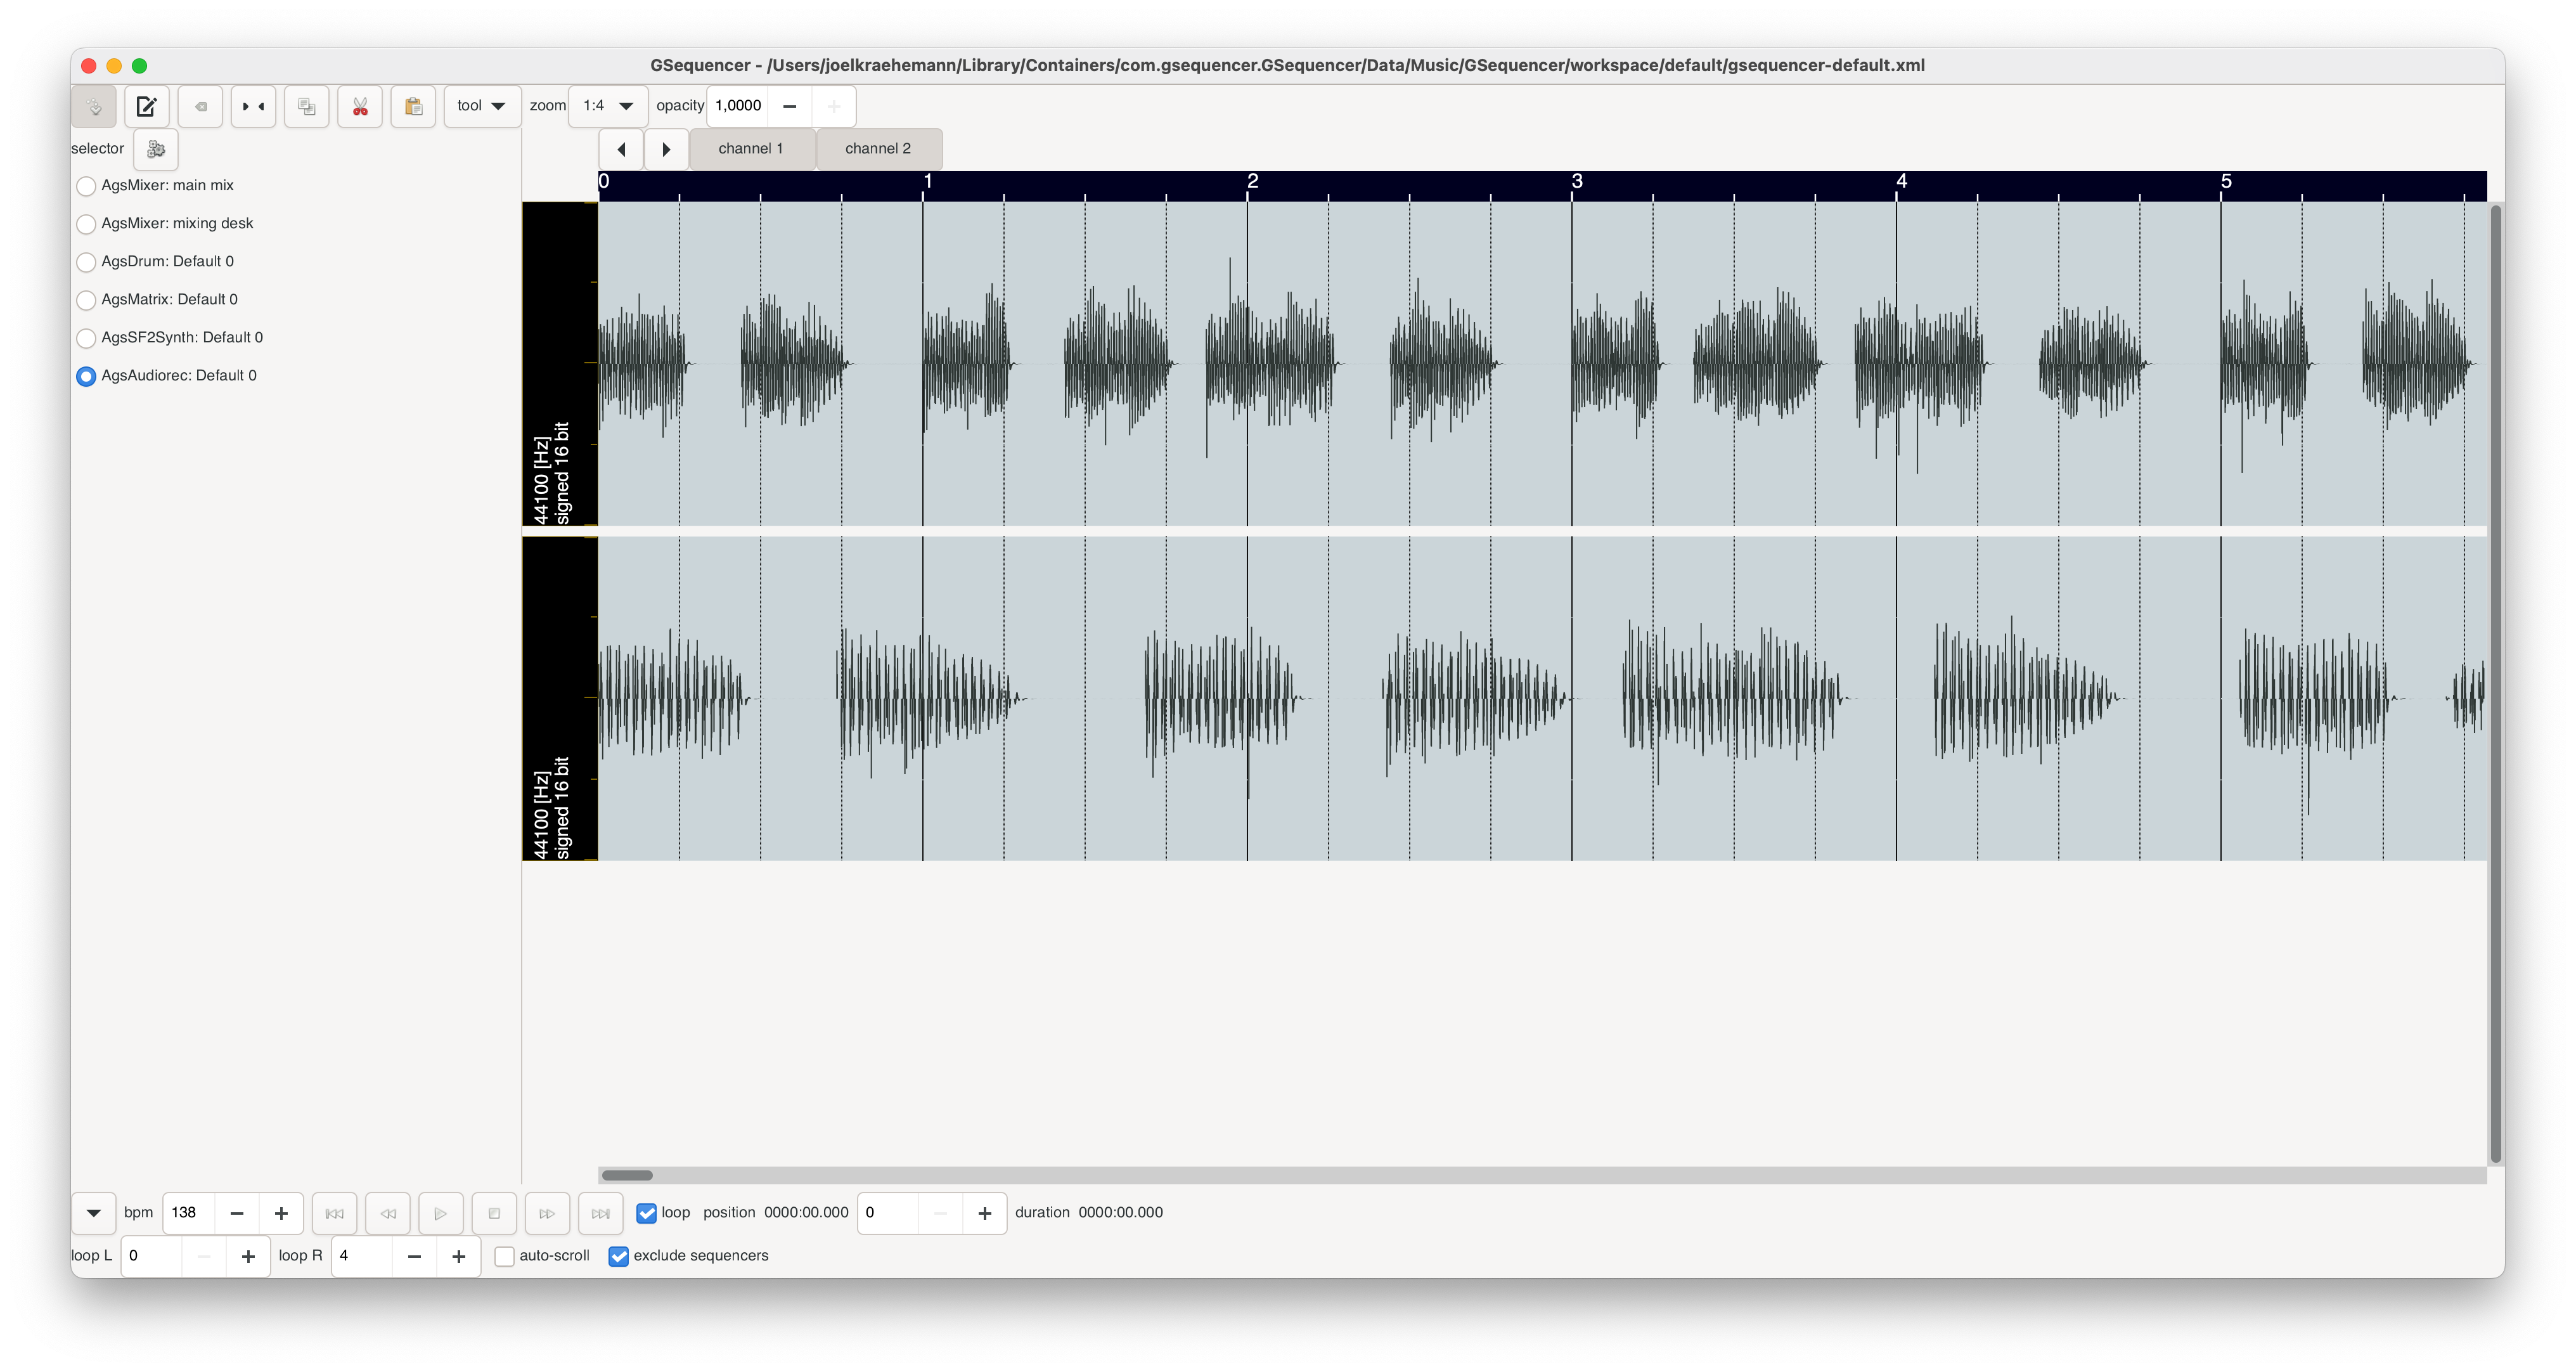Enable auto-scroll
Image resolution: width=2576 pixels, height=1372 pixels.
tap(504, 1256)
